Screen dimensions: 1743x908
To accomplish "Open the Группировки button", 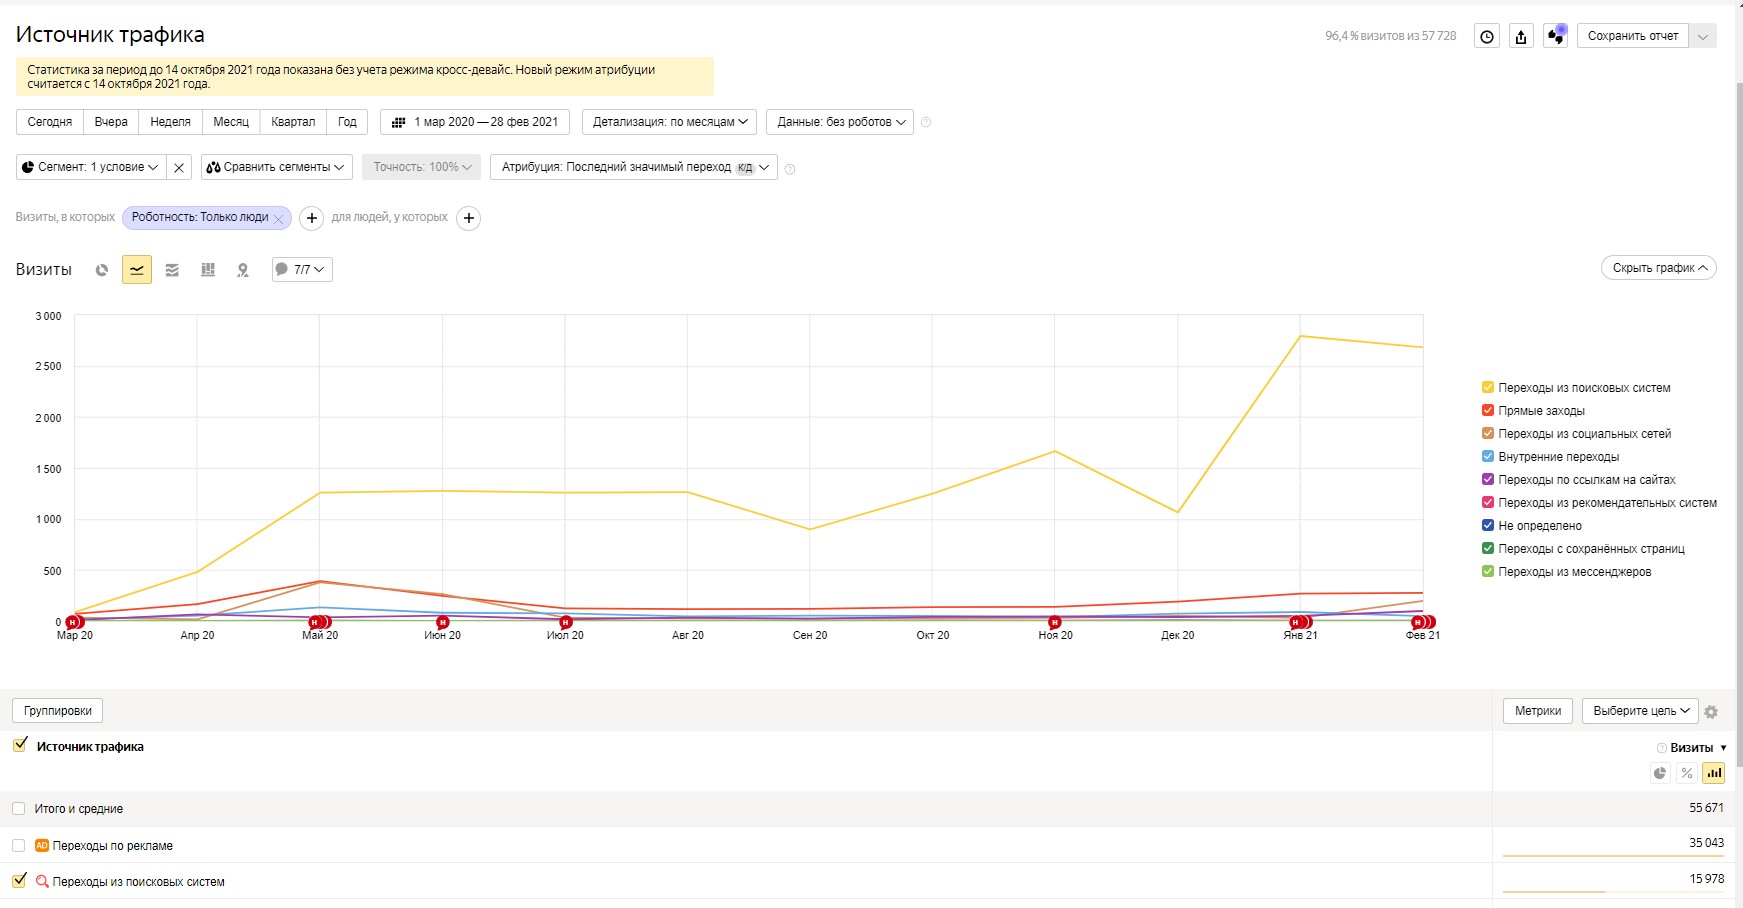I will 58,711.
